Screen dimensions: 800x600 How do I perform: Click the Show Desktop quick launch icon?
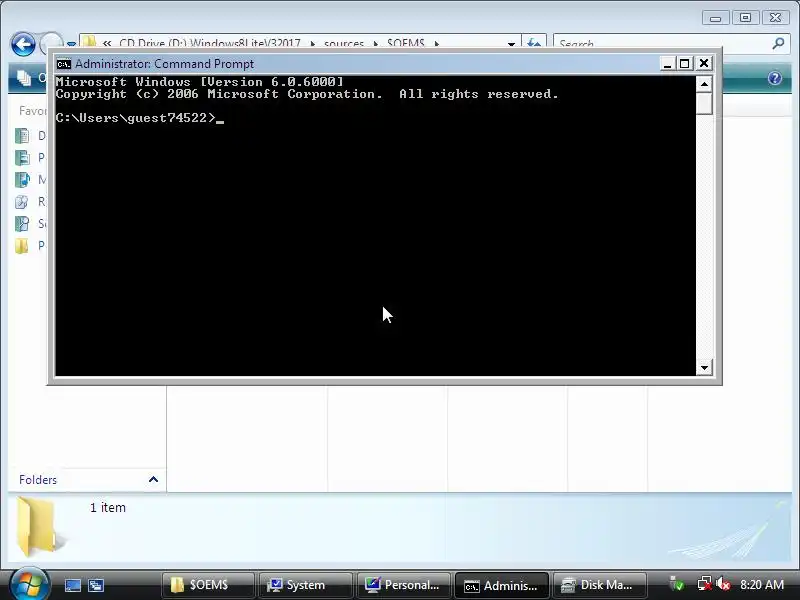pyautogui.click(x=72, y=585)
